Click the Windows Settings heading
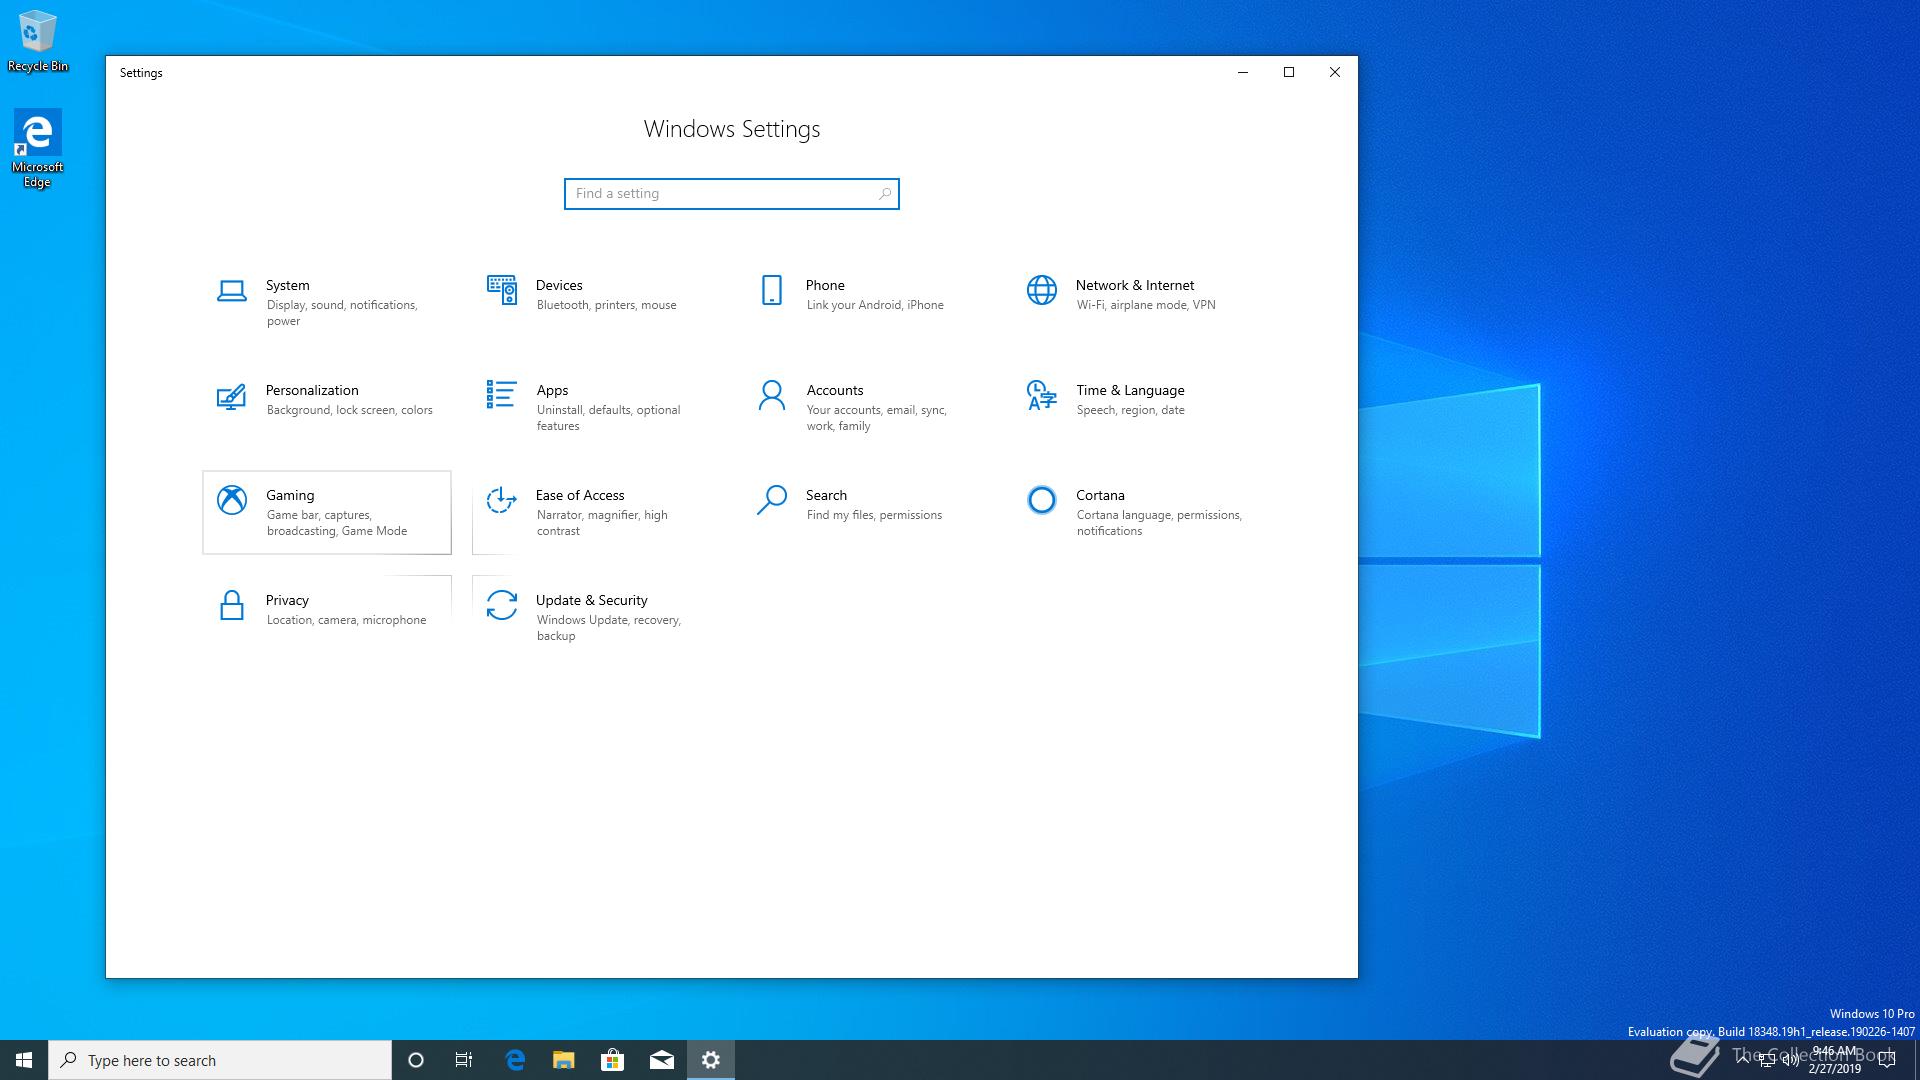Screen dimensions: 1920x1080 (x=732, y=129)
